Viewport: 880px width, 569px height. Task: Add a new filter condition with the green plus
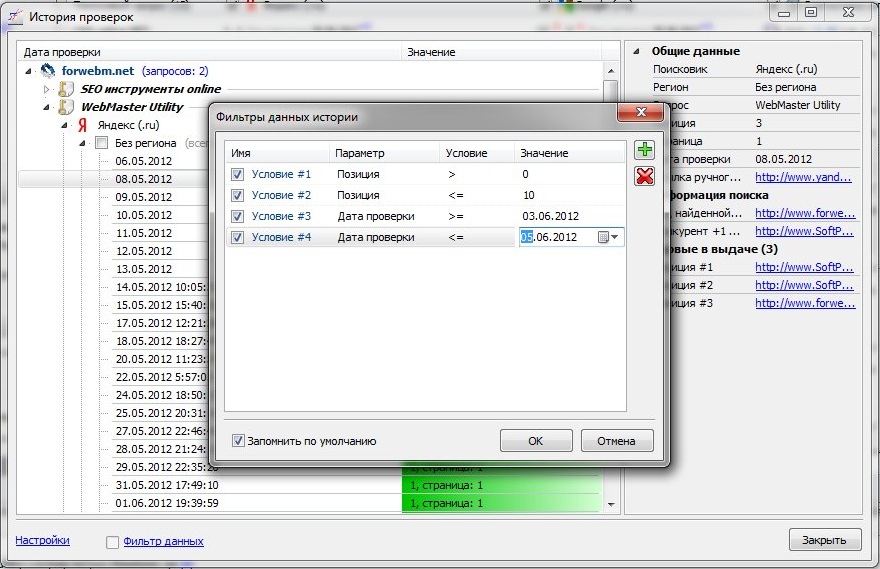click(645, 151)
